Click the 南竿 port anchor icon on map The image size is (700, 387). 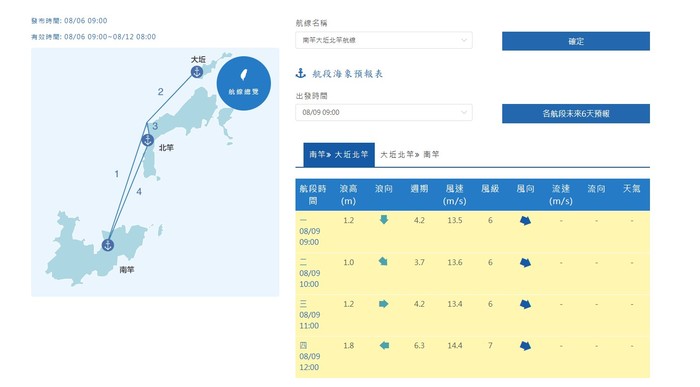(x=108, y=245)
